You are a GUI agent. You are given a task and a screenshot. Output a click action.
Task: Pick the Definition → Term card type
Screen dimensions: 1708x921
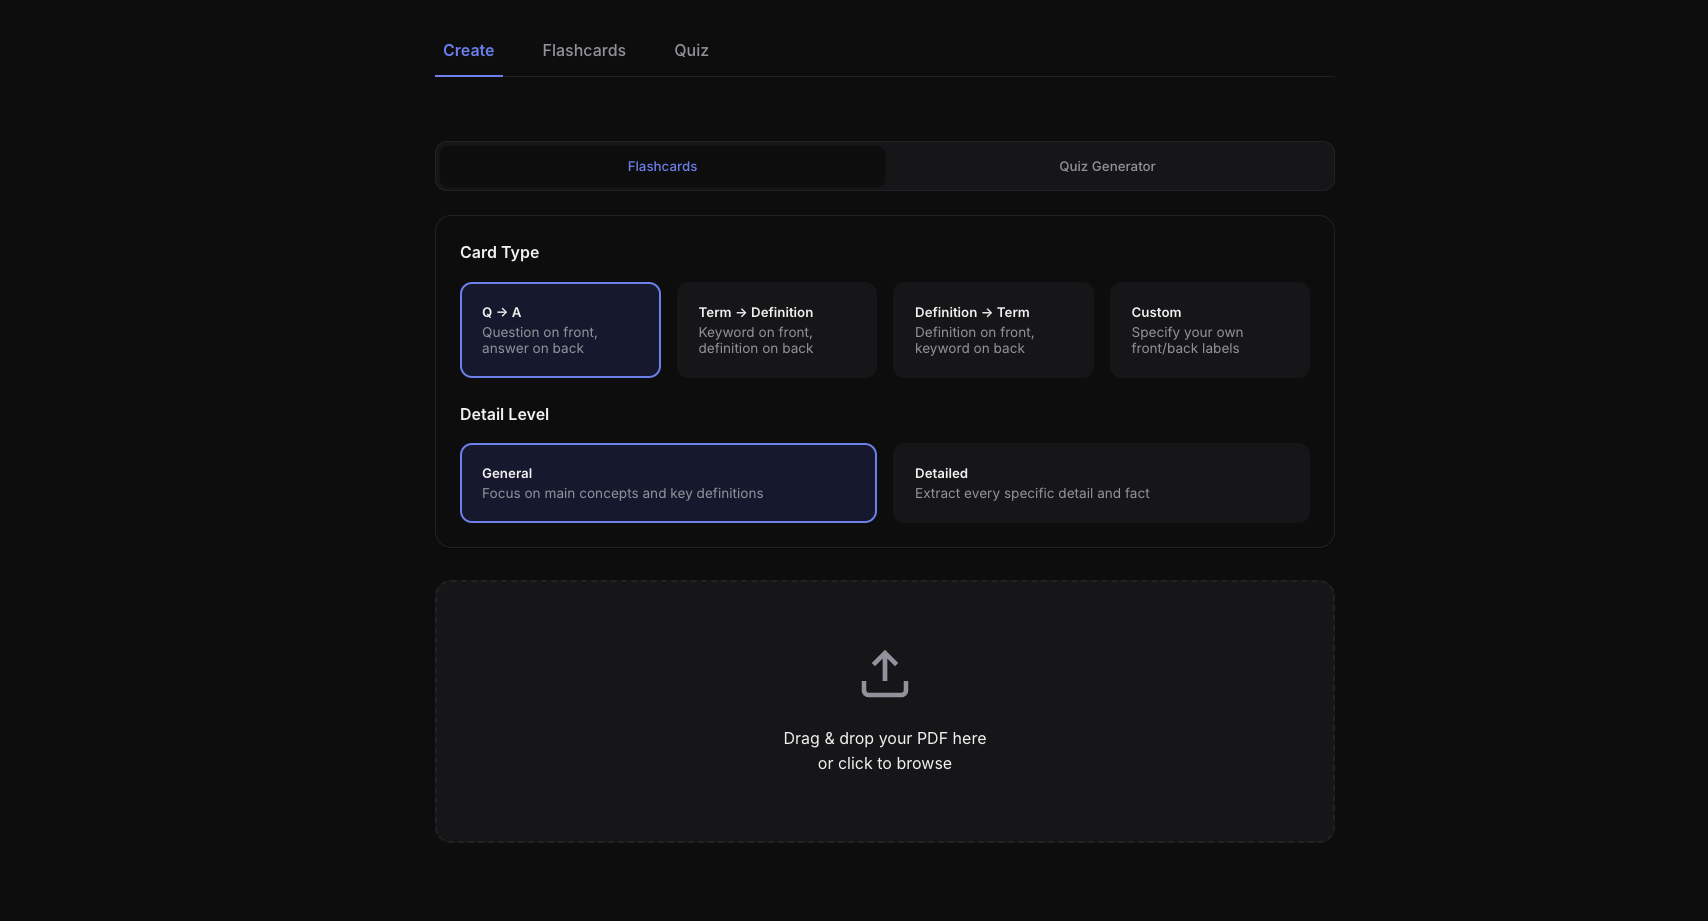click(x=992, y=330)
